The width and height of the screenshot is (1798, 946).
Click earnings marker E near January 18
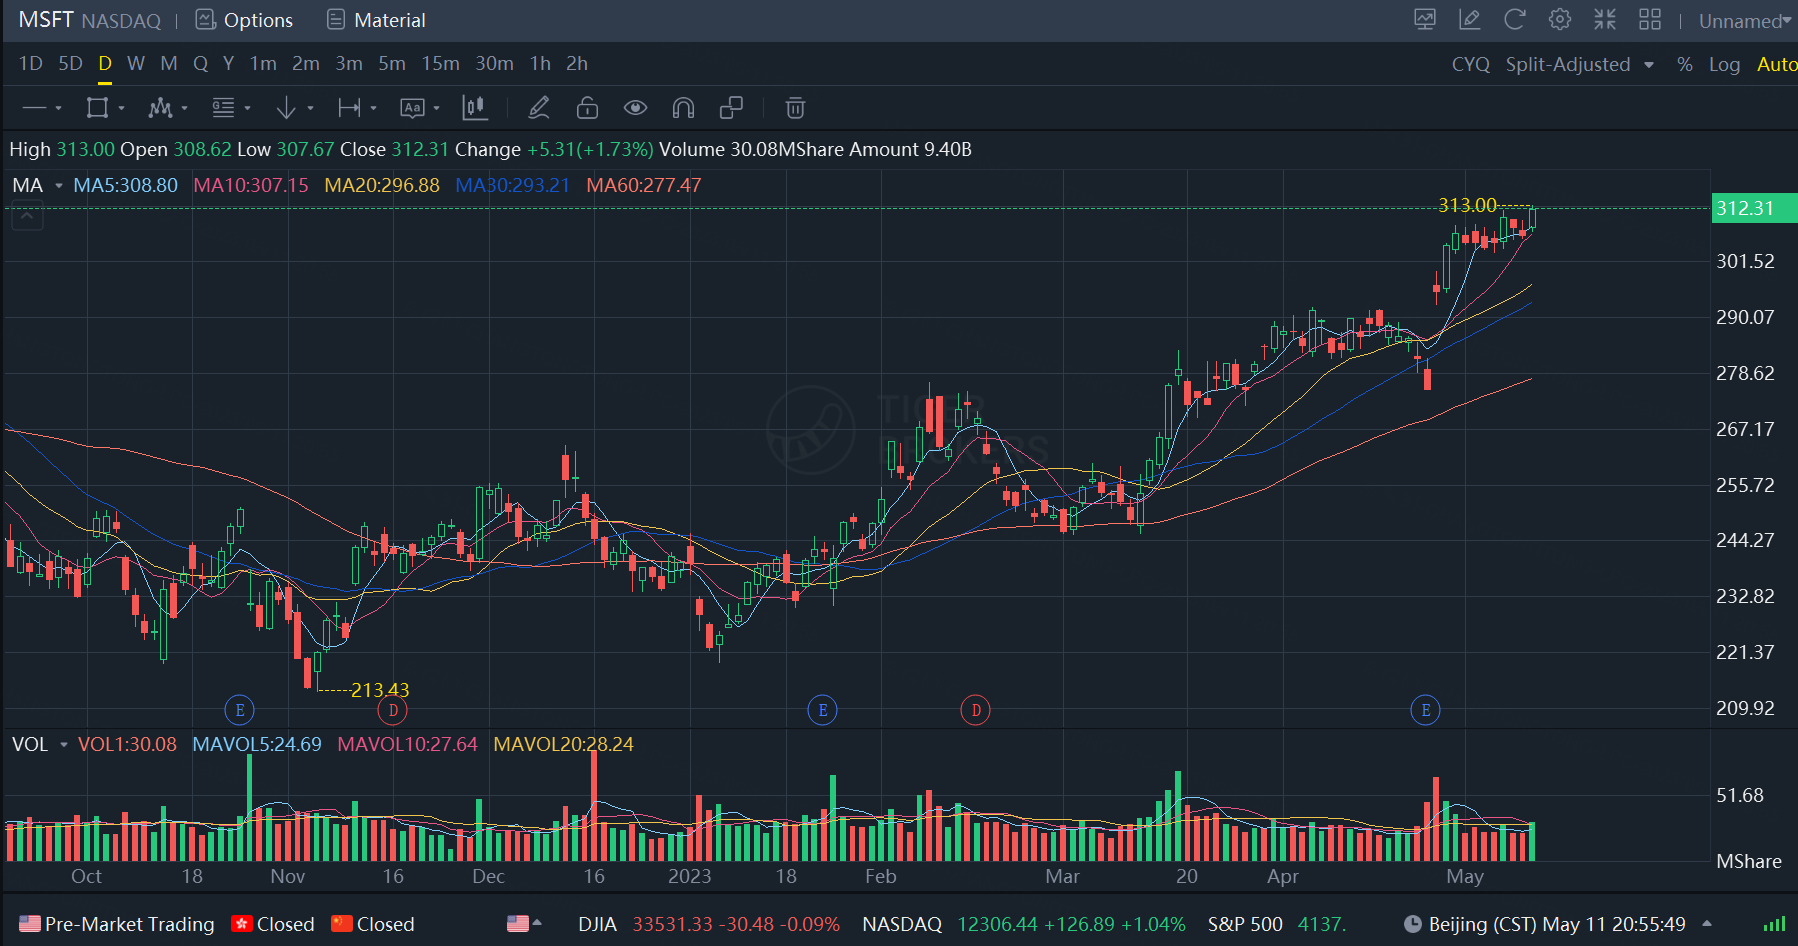click(822, 710)
